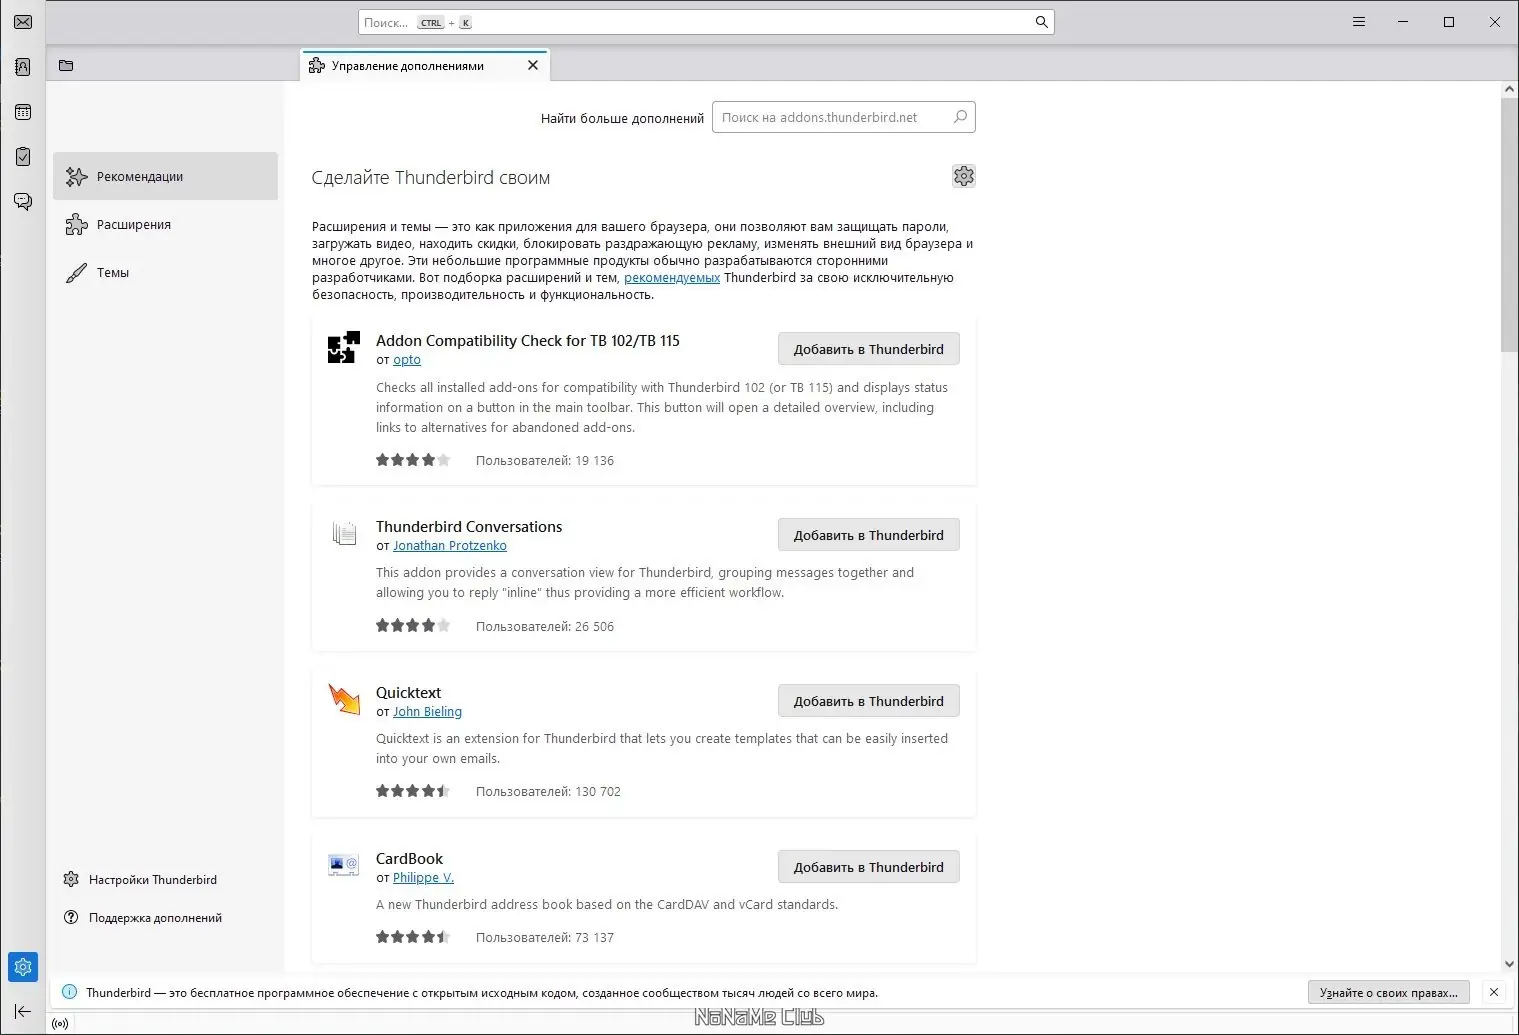Click the CardBook star rating
This screenshot has height=1035, width=1519.
pos(413,937)
